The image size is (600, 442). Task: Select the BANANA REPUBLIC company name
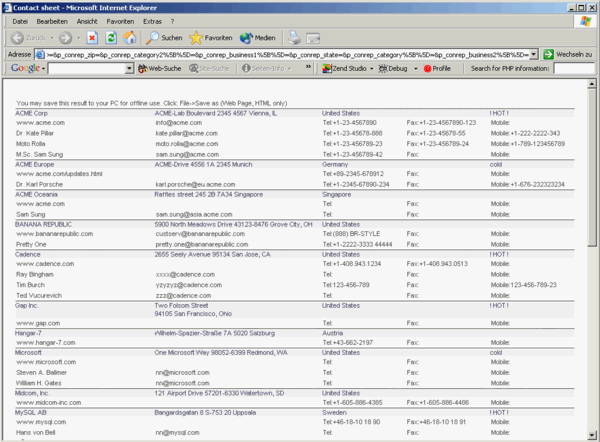click(43, 224)
